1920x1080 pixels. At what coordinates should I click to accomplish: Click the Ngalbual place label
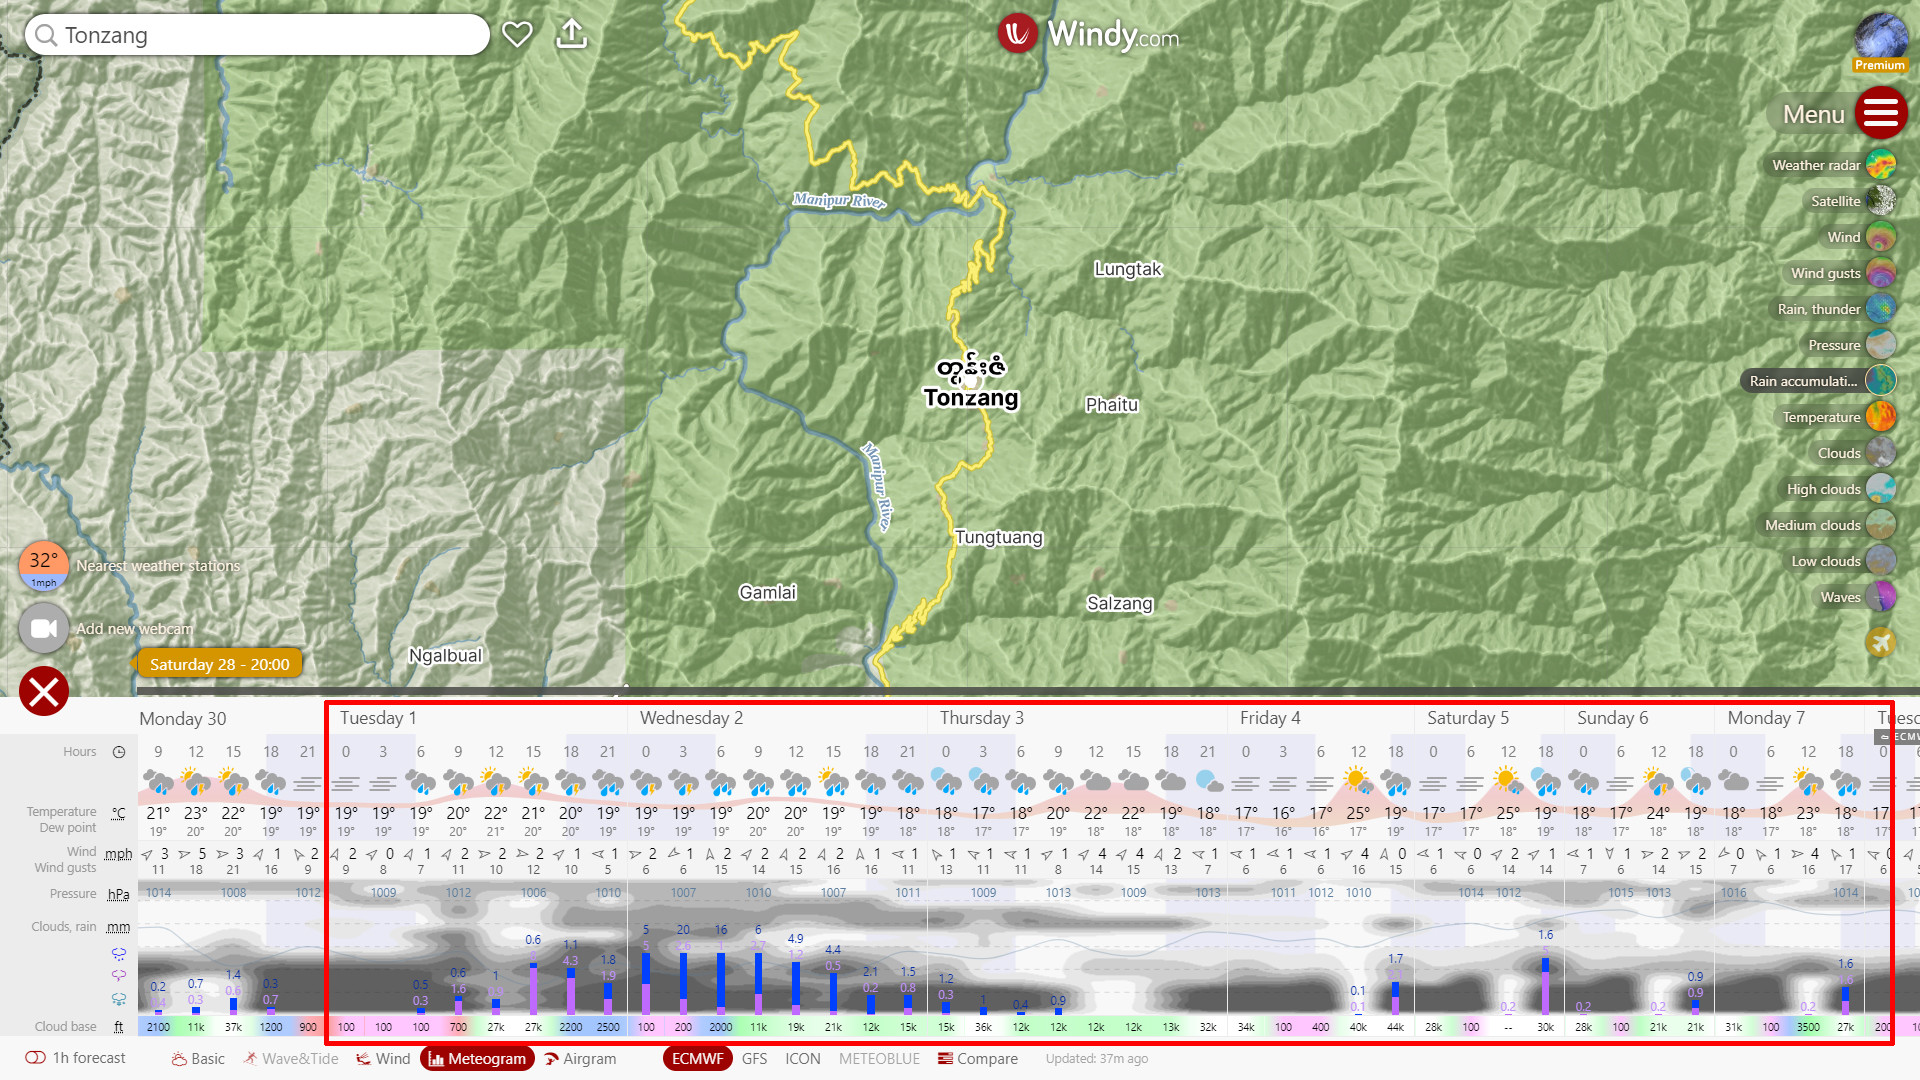[445, 655]
